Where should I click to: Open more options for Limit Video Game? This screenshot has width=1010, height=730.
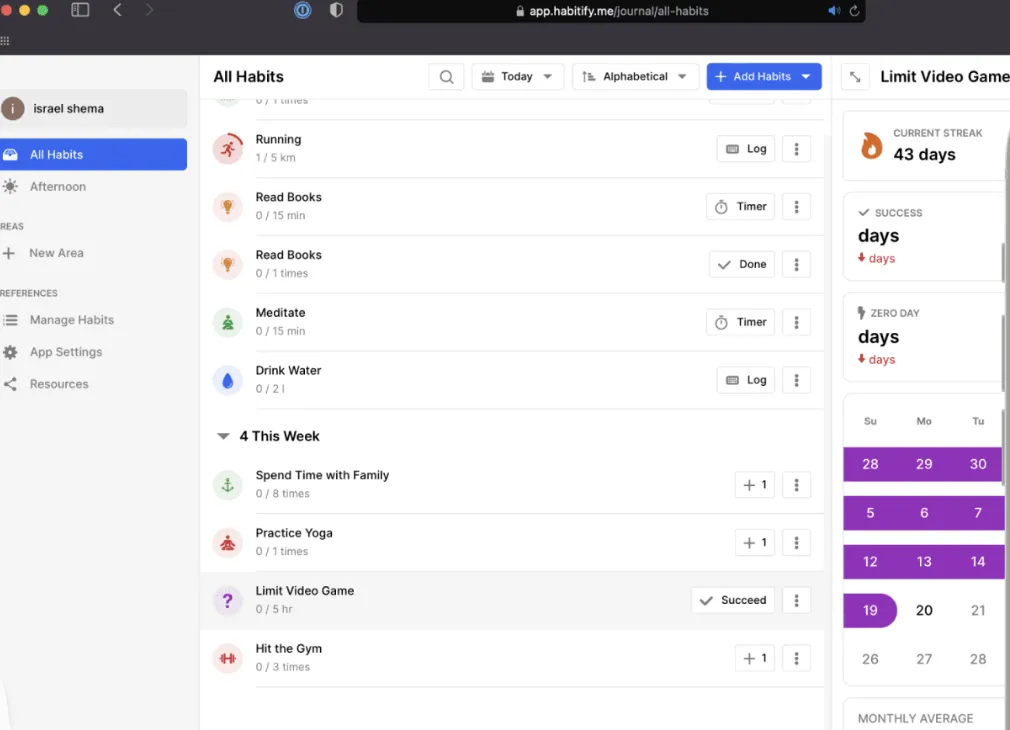click(797, 600)
